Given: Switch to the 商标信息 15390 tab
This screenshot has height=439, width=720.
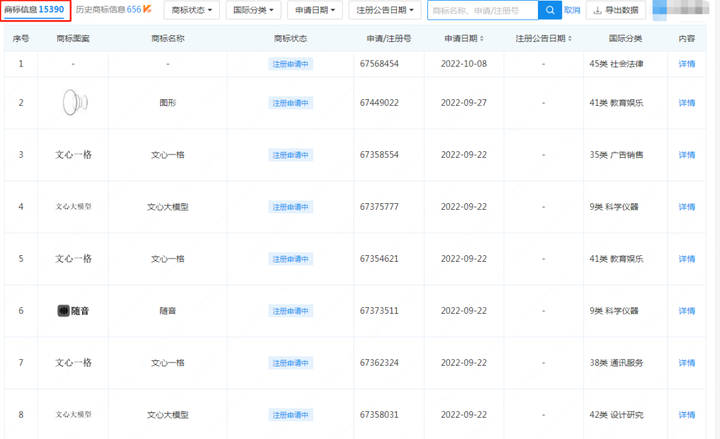Looking at the screenshot, I should click(x=34, y=10).
